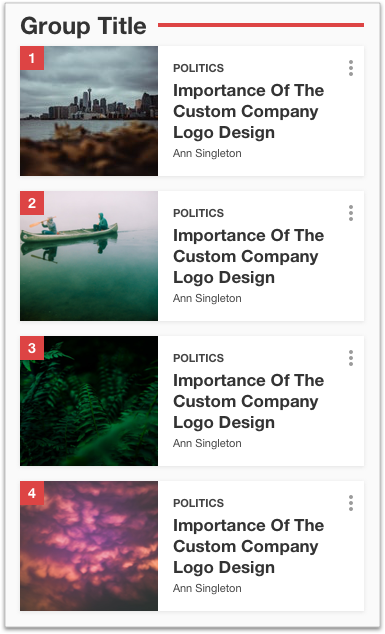
Task: Select POLITICS category on the first card
Action: click(x=198, y=68)
